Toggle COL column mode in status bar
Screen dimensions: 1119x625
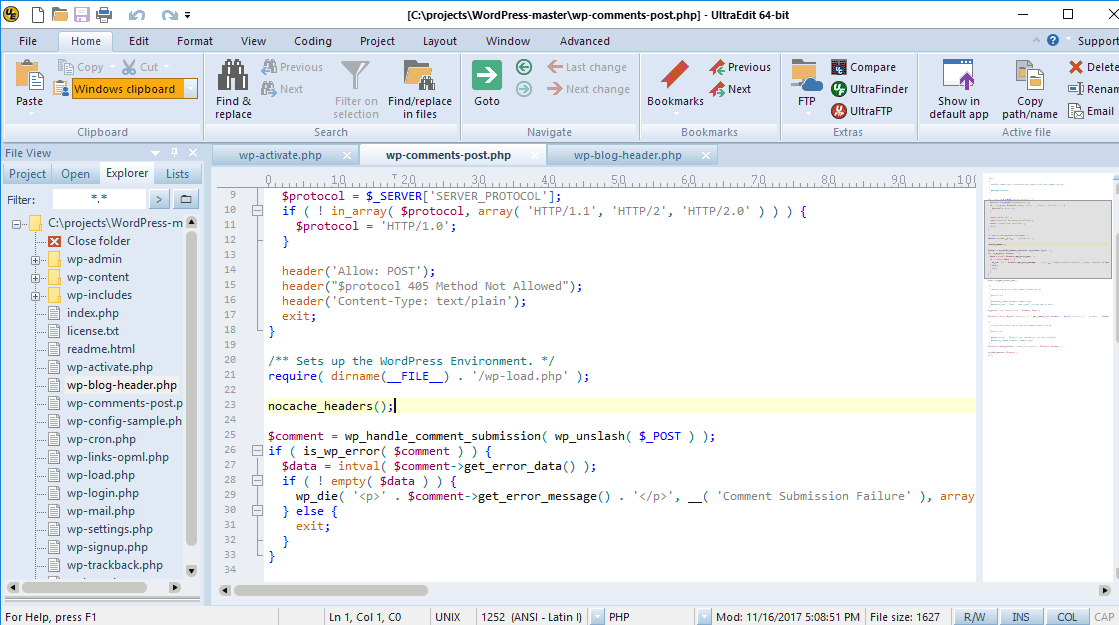click(1067, 617)
